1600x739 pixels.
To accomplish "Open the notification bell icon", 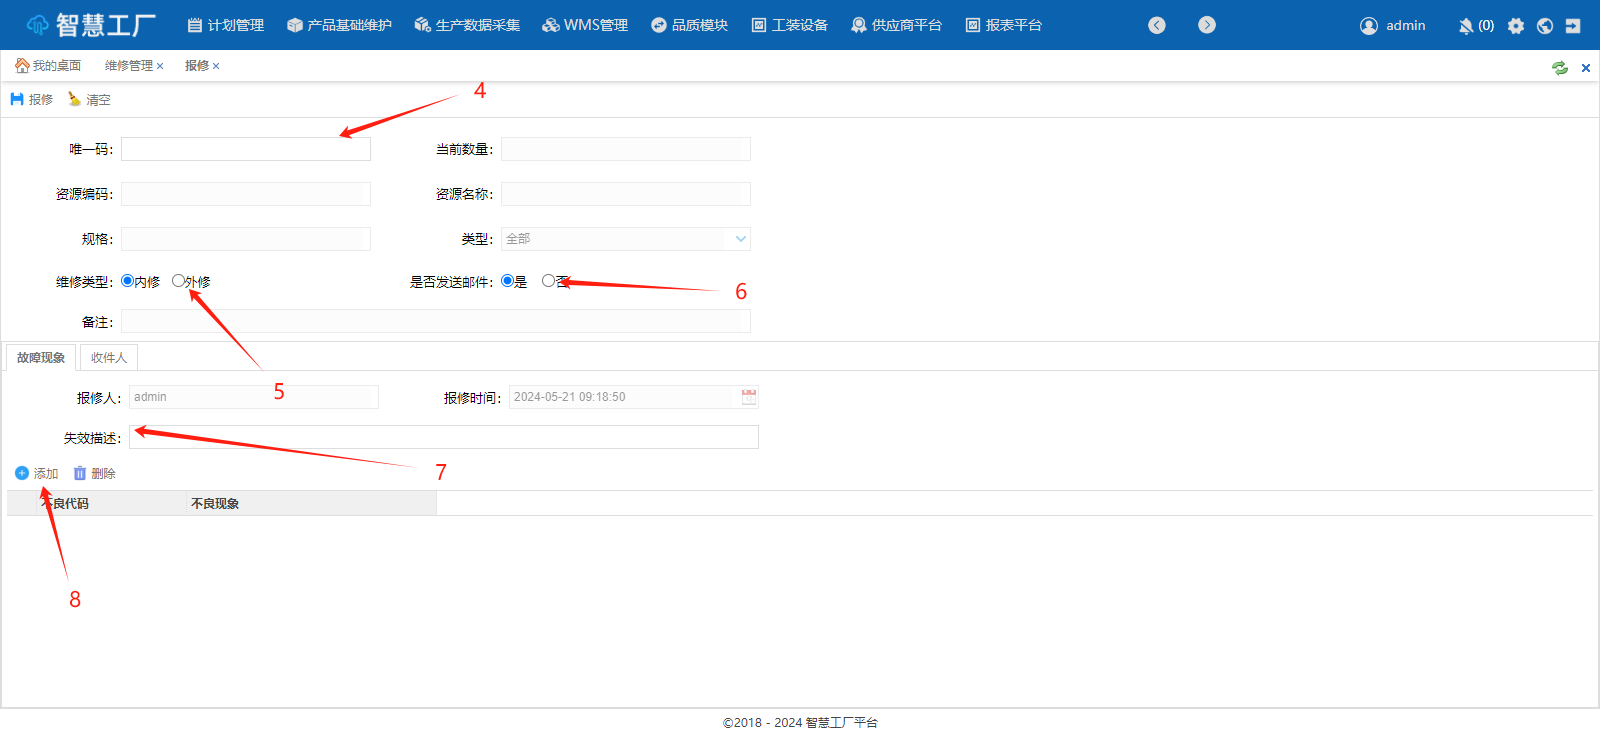I will click(1466, 26).
